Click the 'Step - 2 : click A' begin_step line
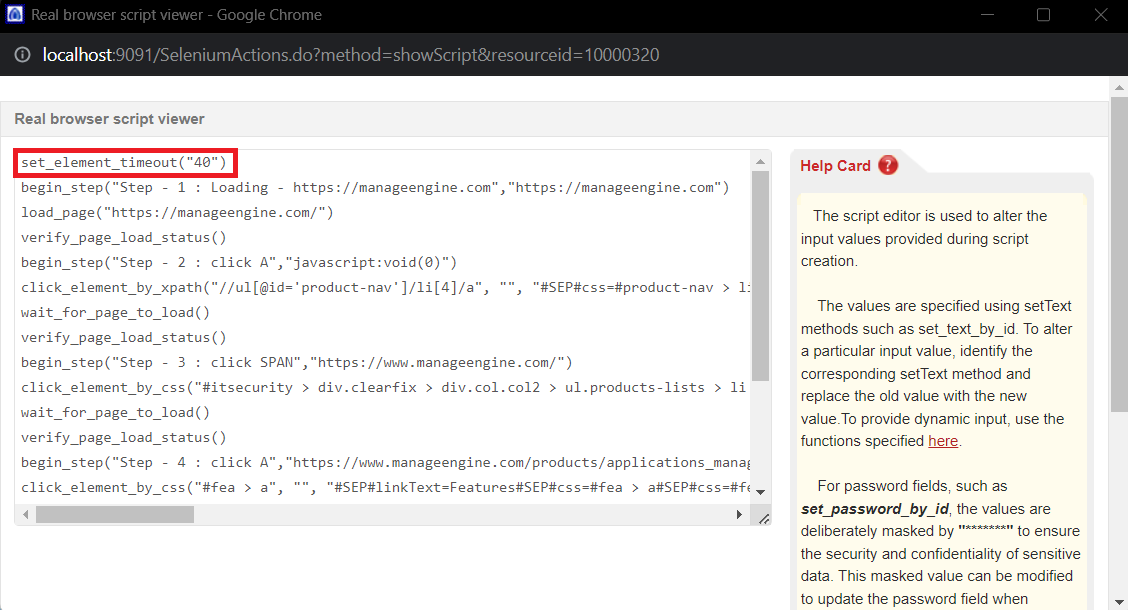1128x610 pixels. (238, 262)
